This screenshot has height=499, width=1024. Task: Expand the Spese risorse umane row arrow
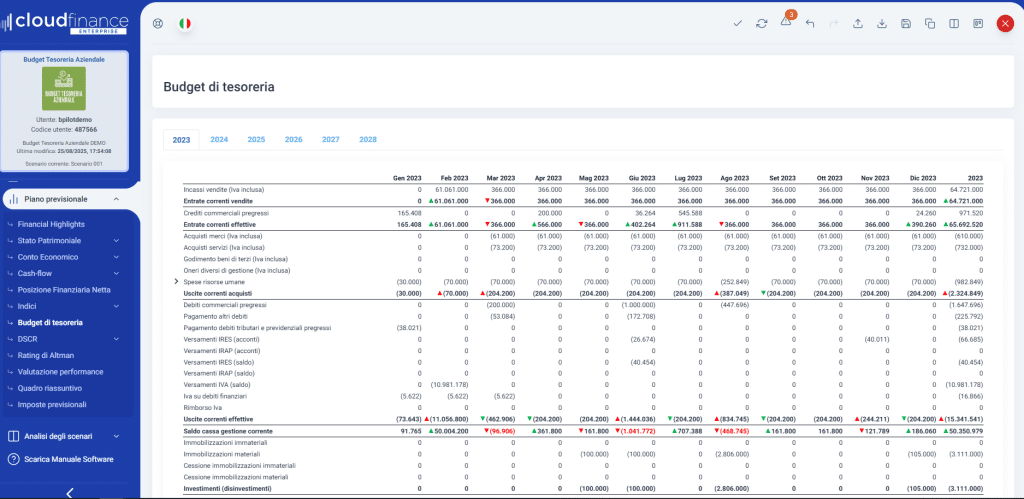[176, 282]
